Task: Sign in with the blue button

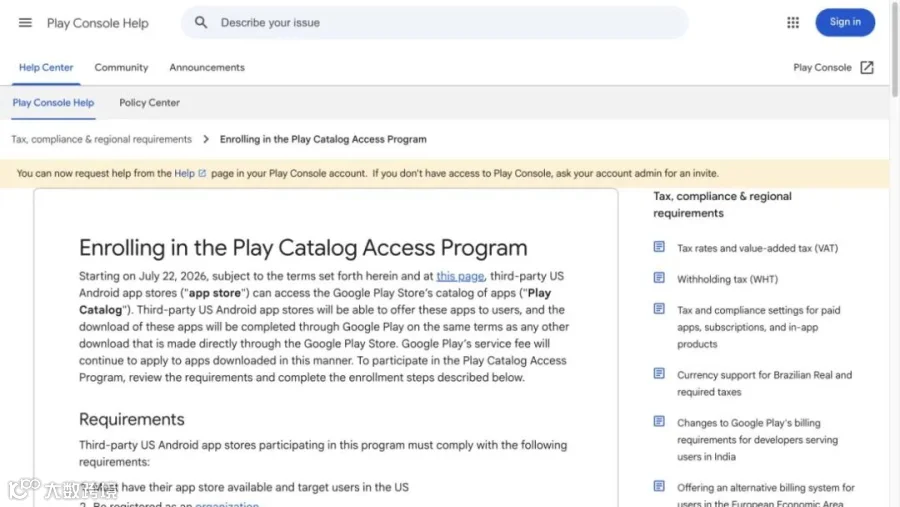Action: (x=845, y=22)
